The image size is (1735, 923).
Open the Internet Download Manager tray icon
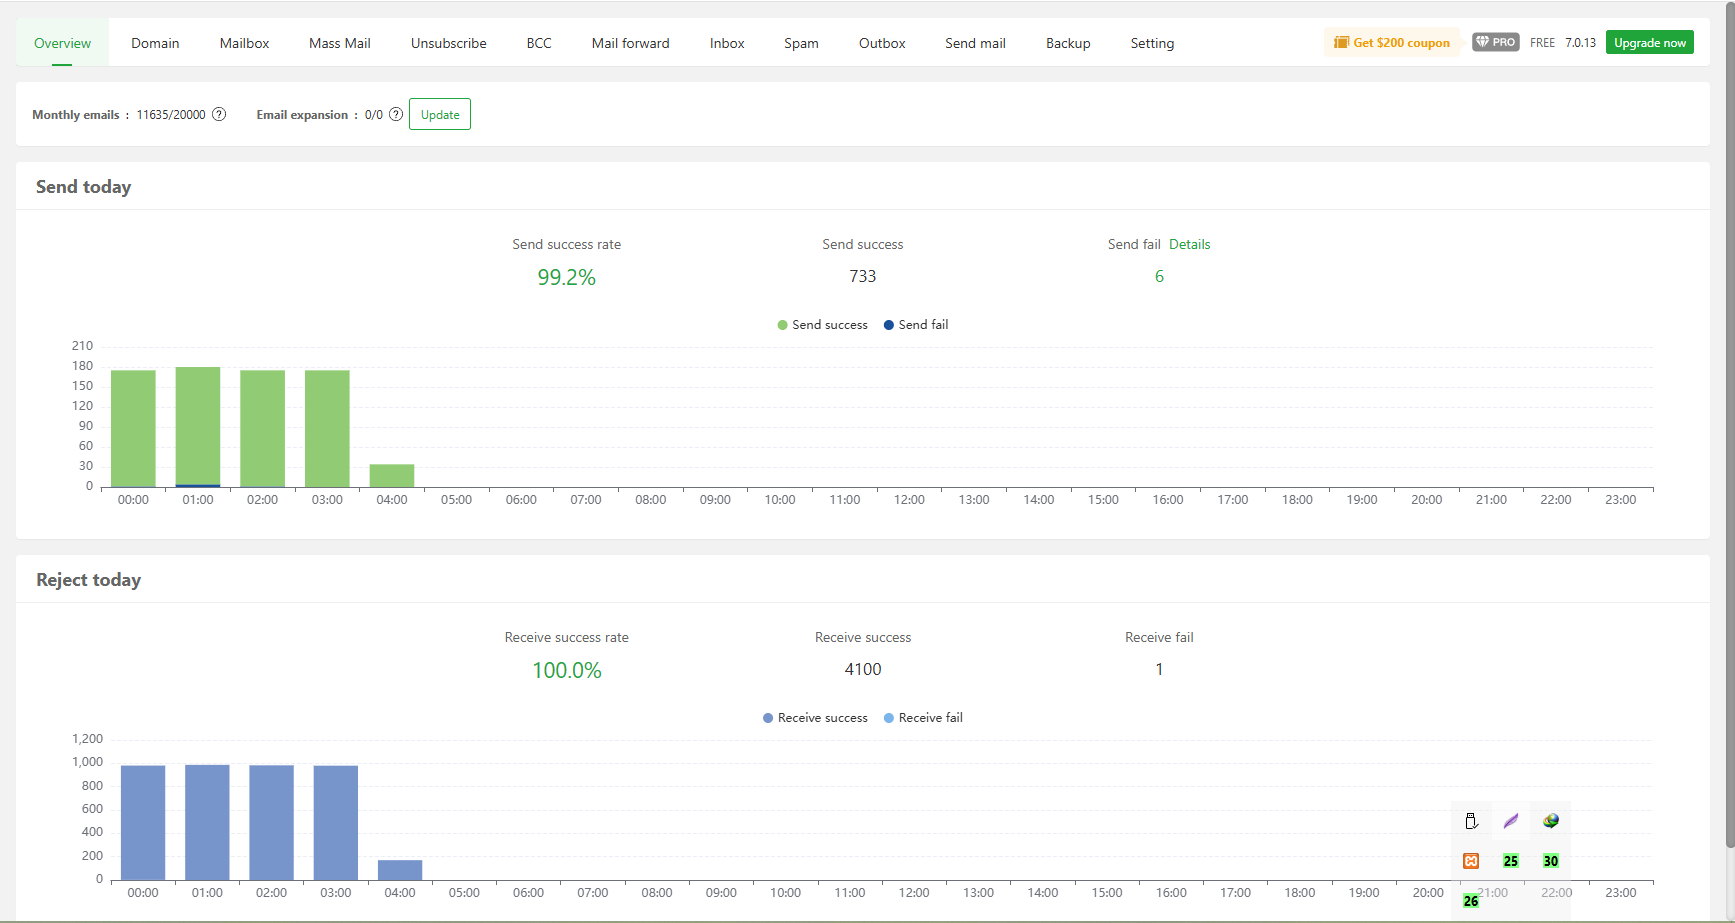tap(1551, 821)
